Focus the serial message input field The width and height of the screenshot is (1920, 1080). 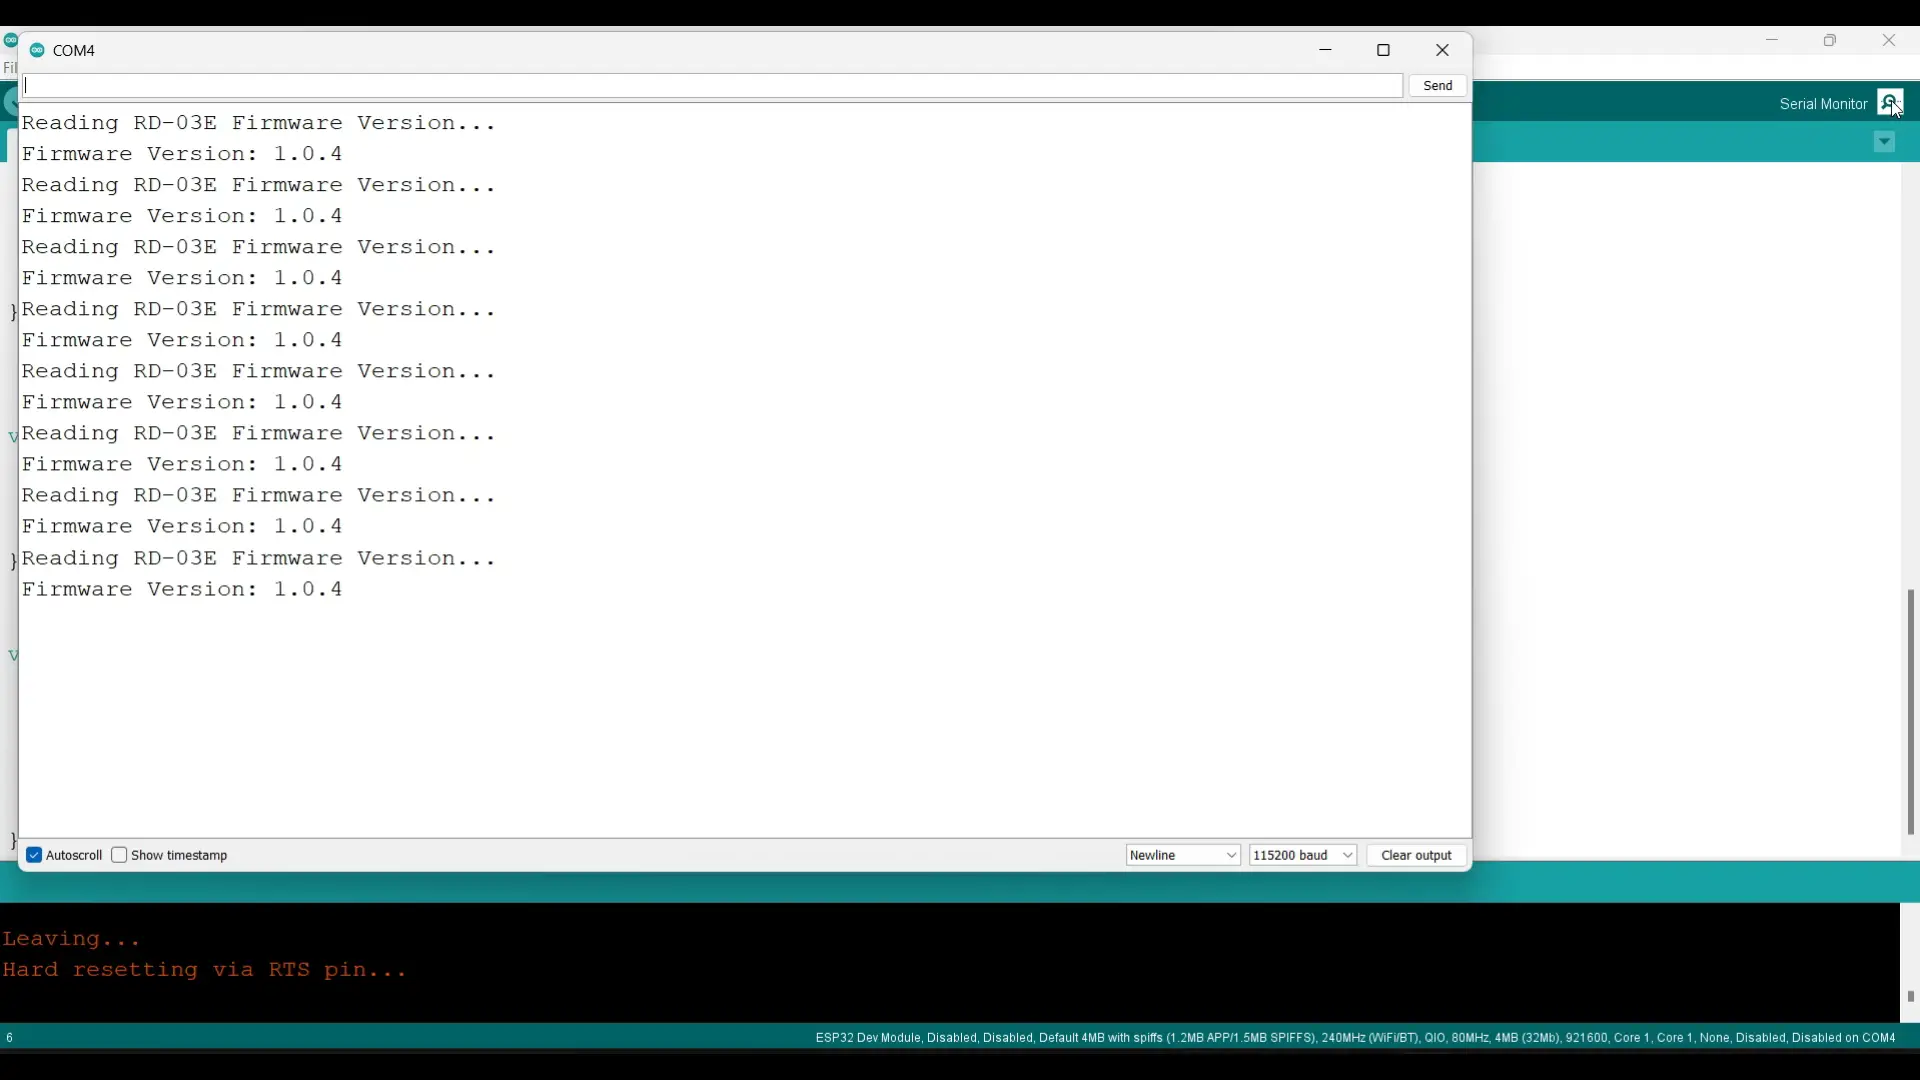(x=713, y=86)
